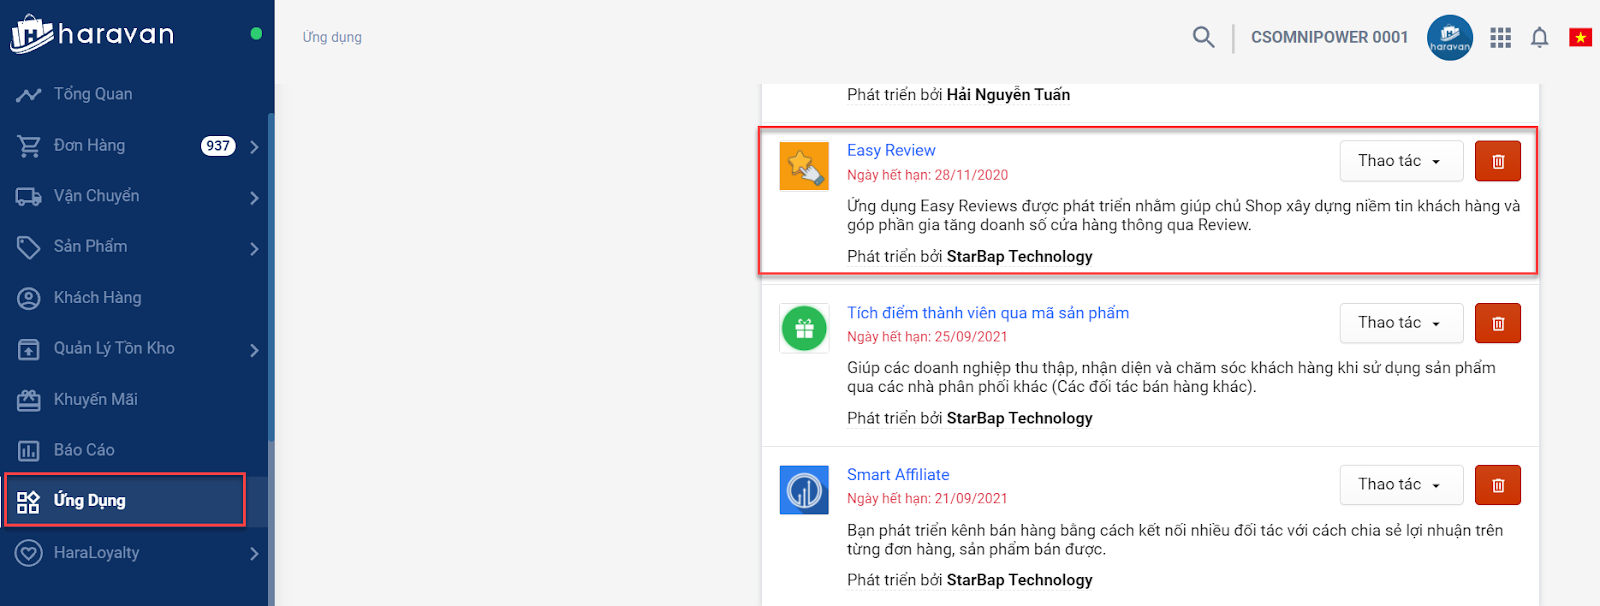Click the Vận Chuyển truck icon
Screen dimensions: 1600x606
click(x=28, y=196)
